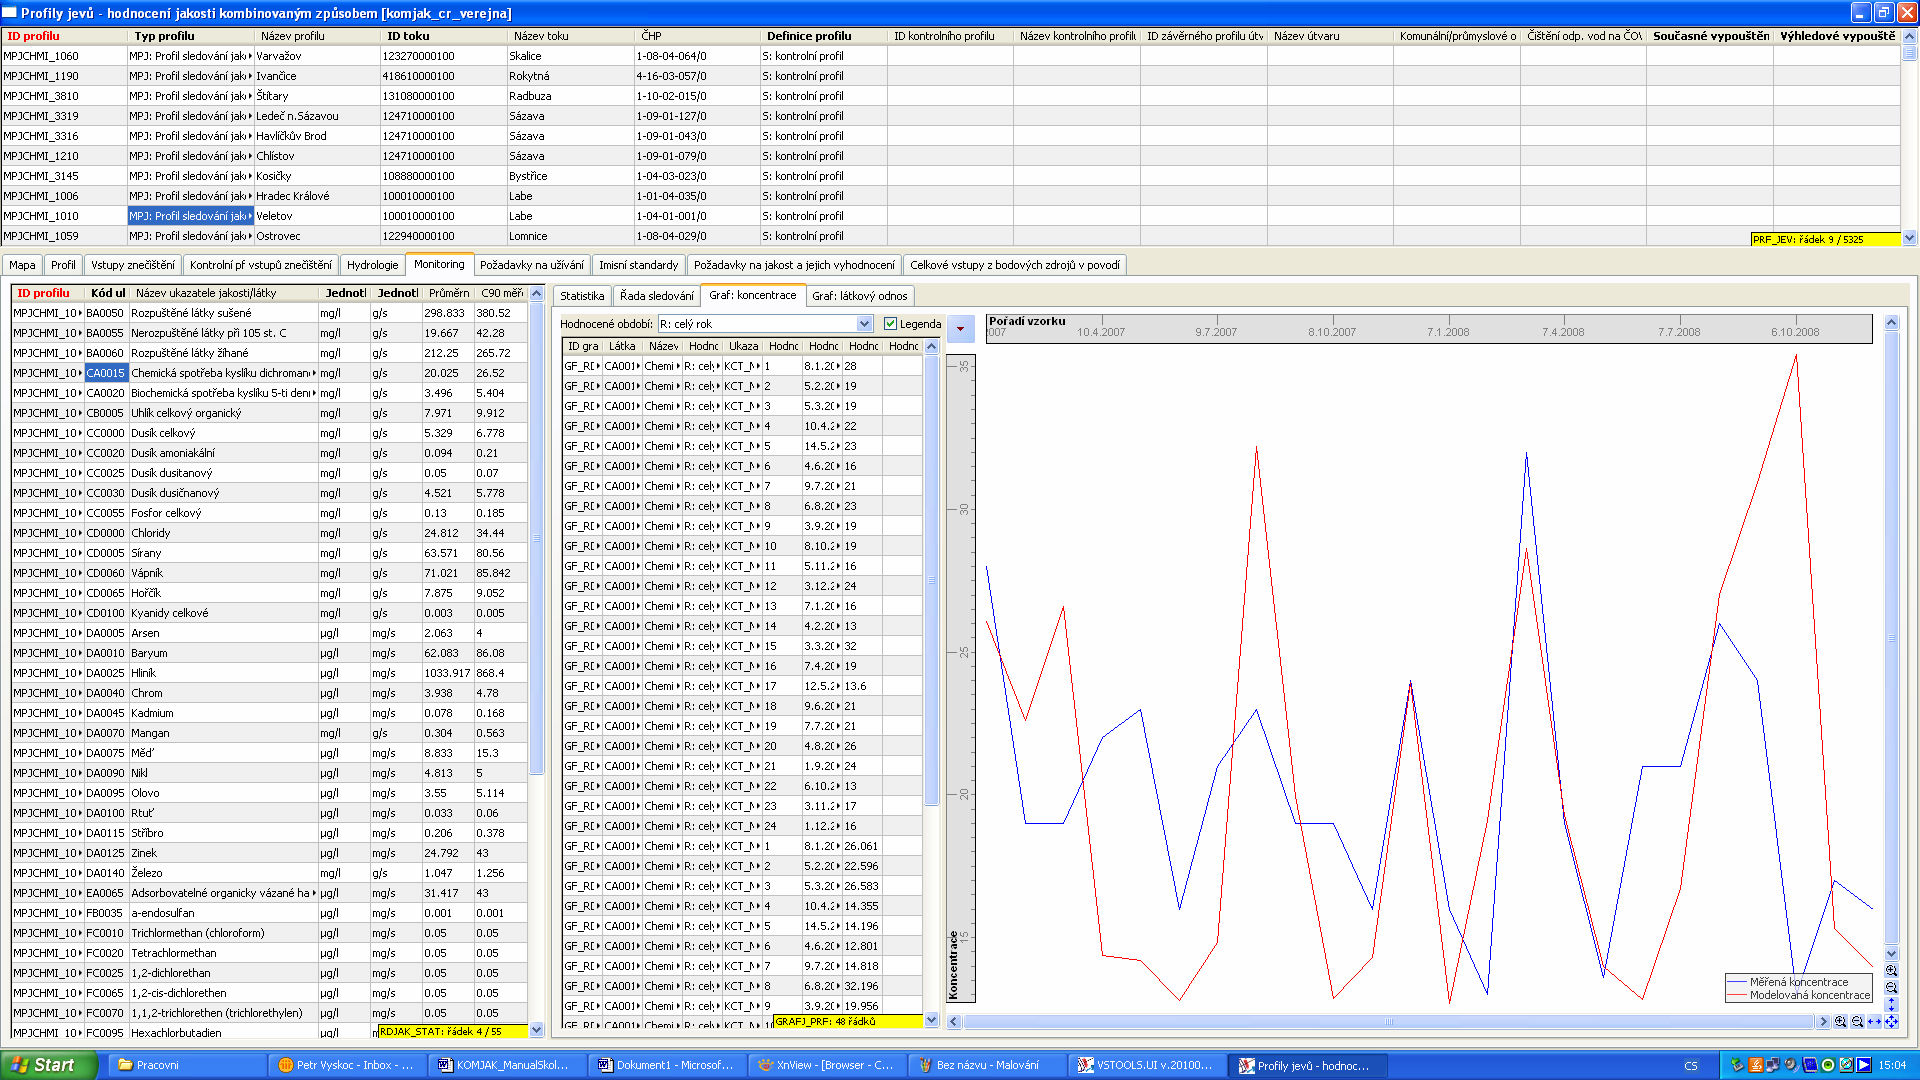Click the globe disc tray icon
Screen dimensions: 1920x1080
1846,1065
